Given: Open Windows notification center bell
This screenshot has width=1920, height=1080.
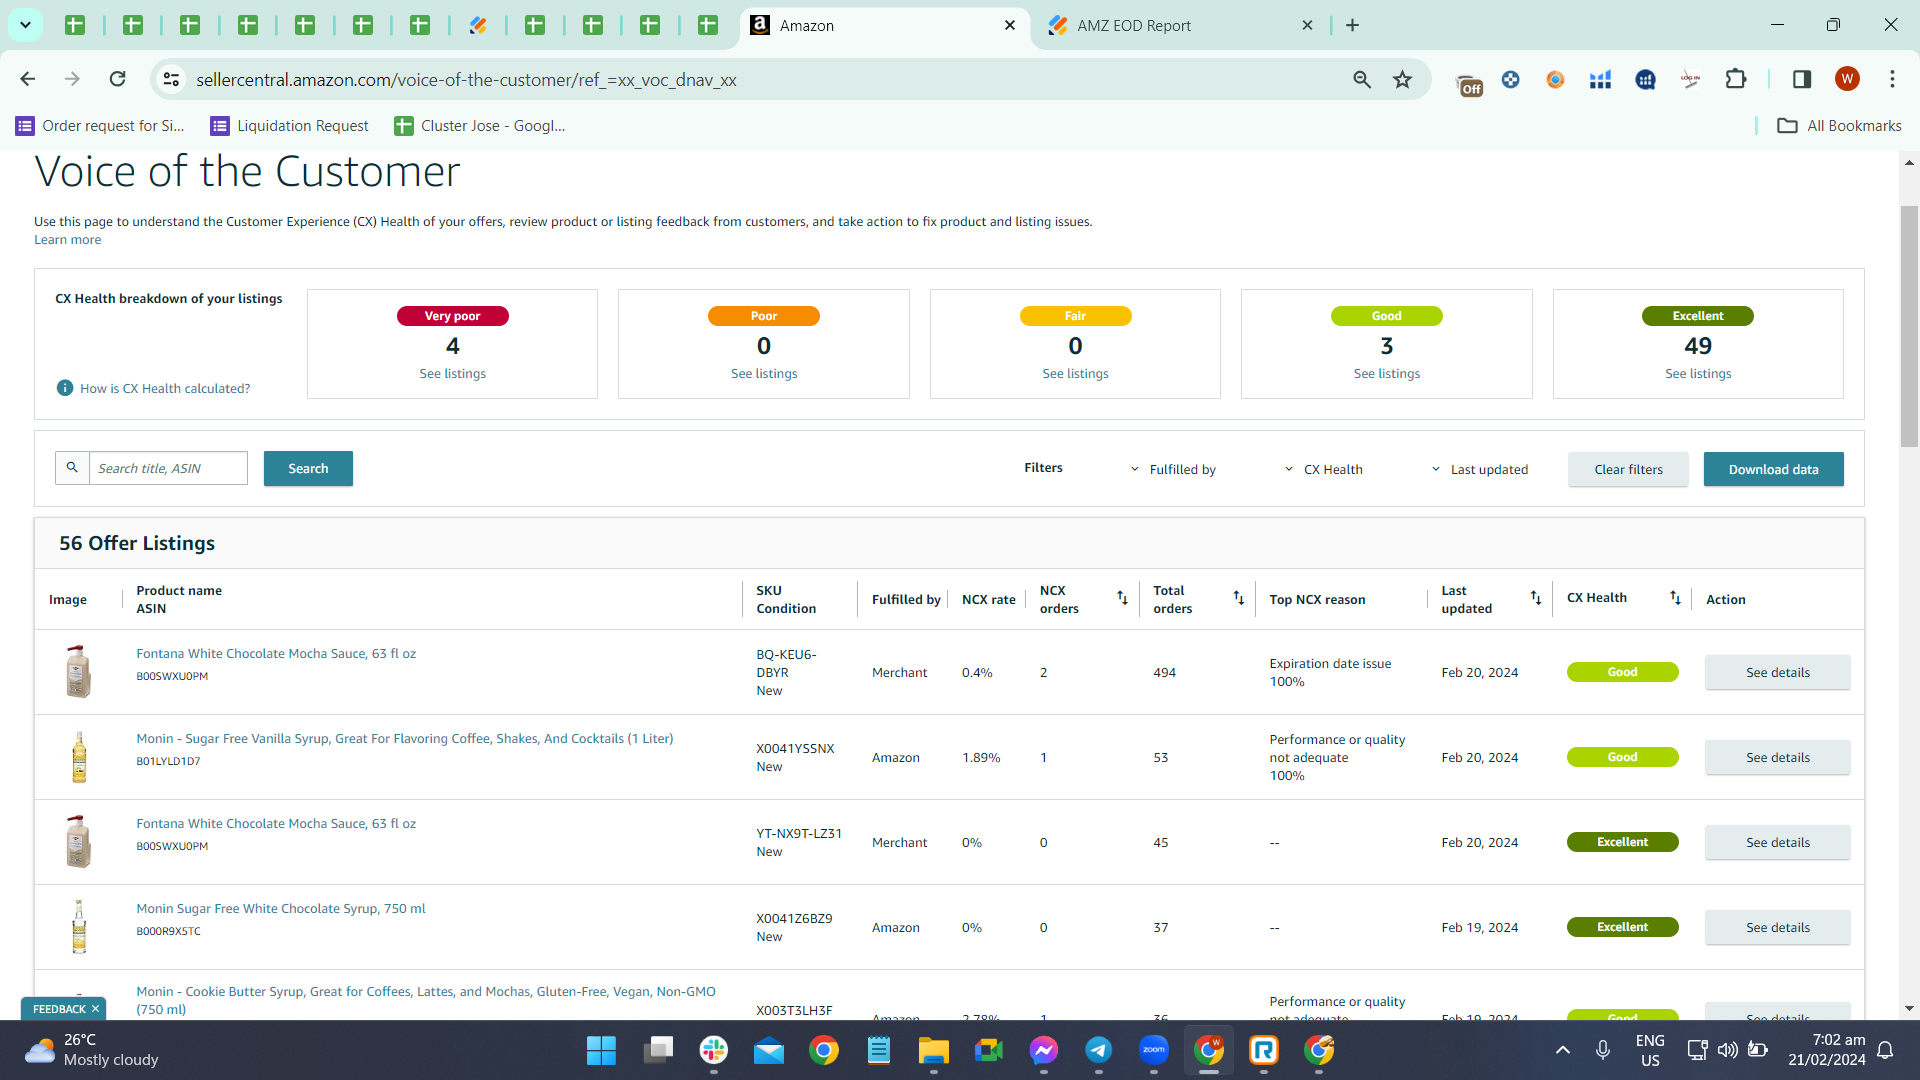Looking at the screenshot, I should 1885,1050.
